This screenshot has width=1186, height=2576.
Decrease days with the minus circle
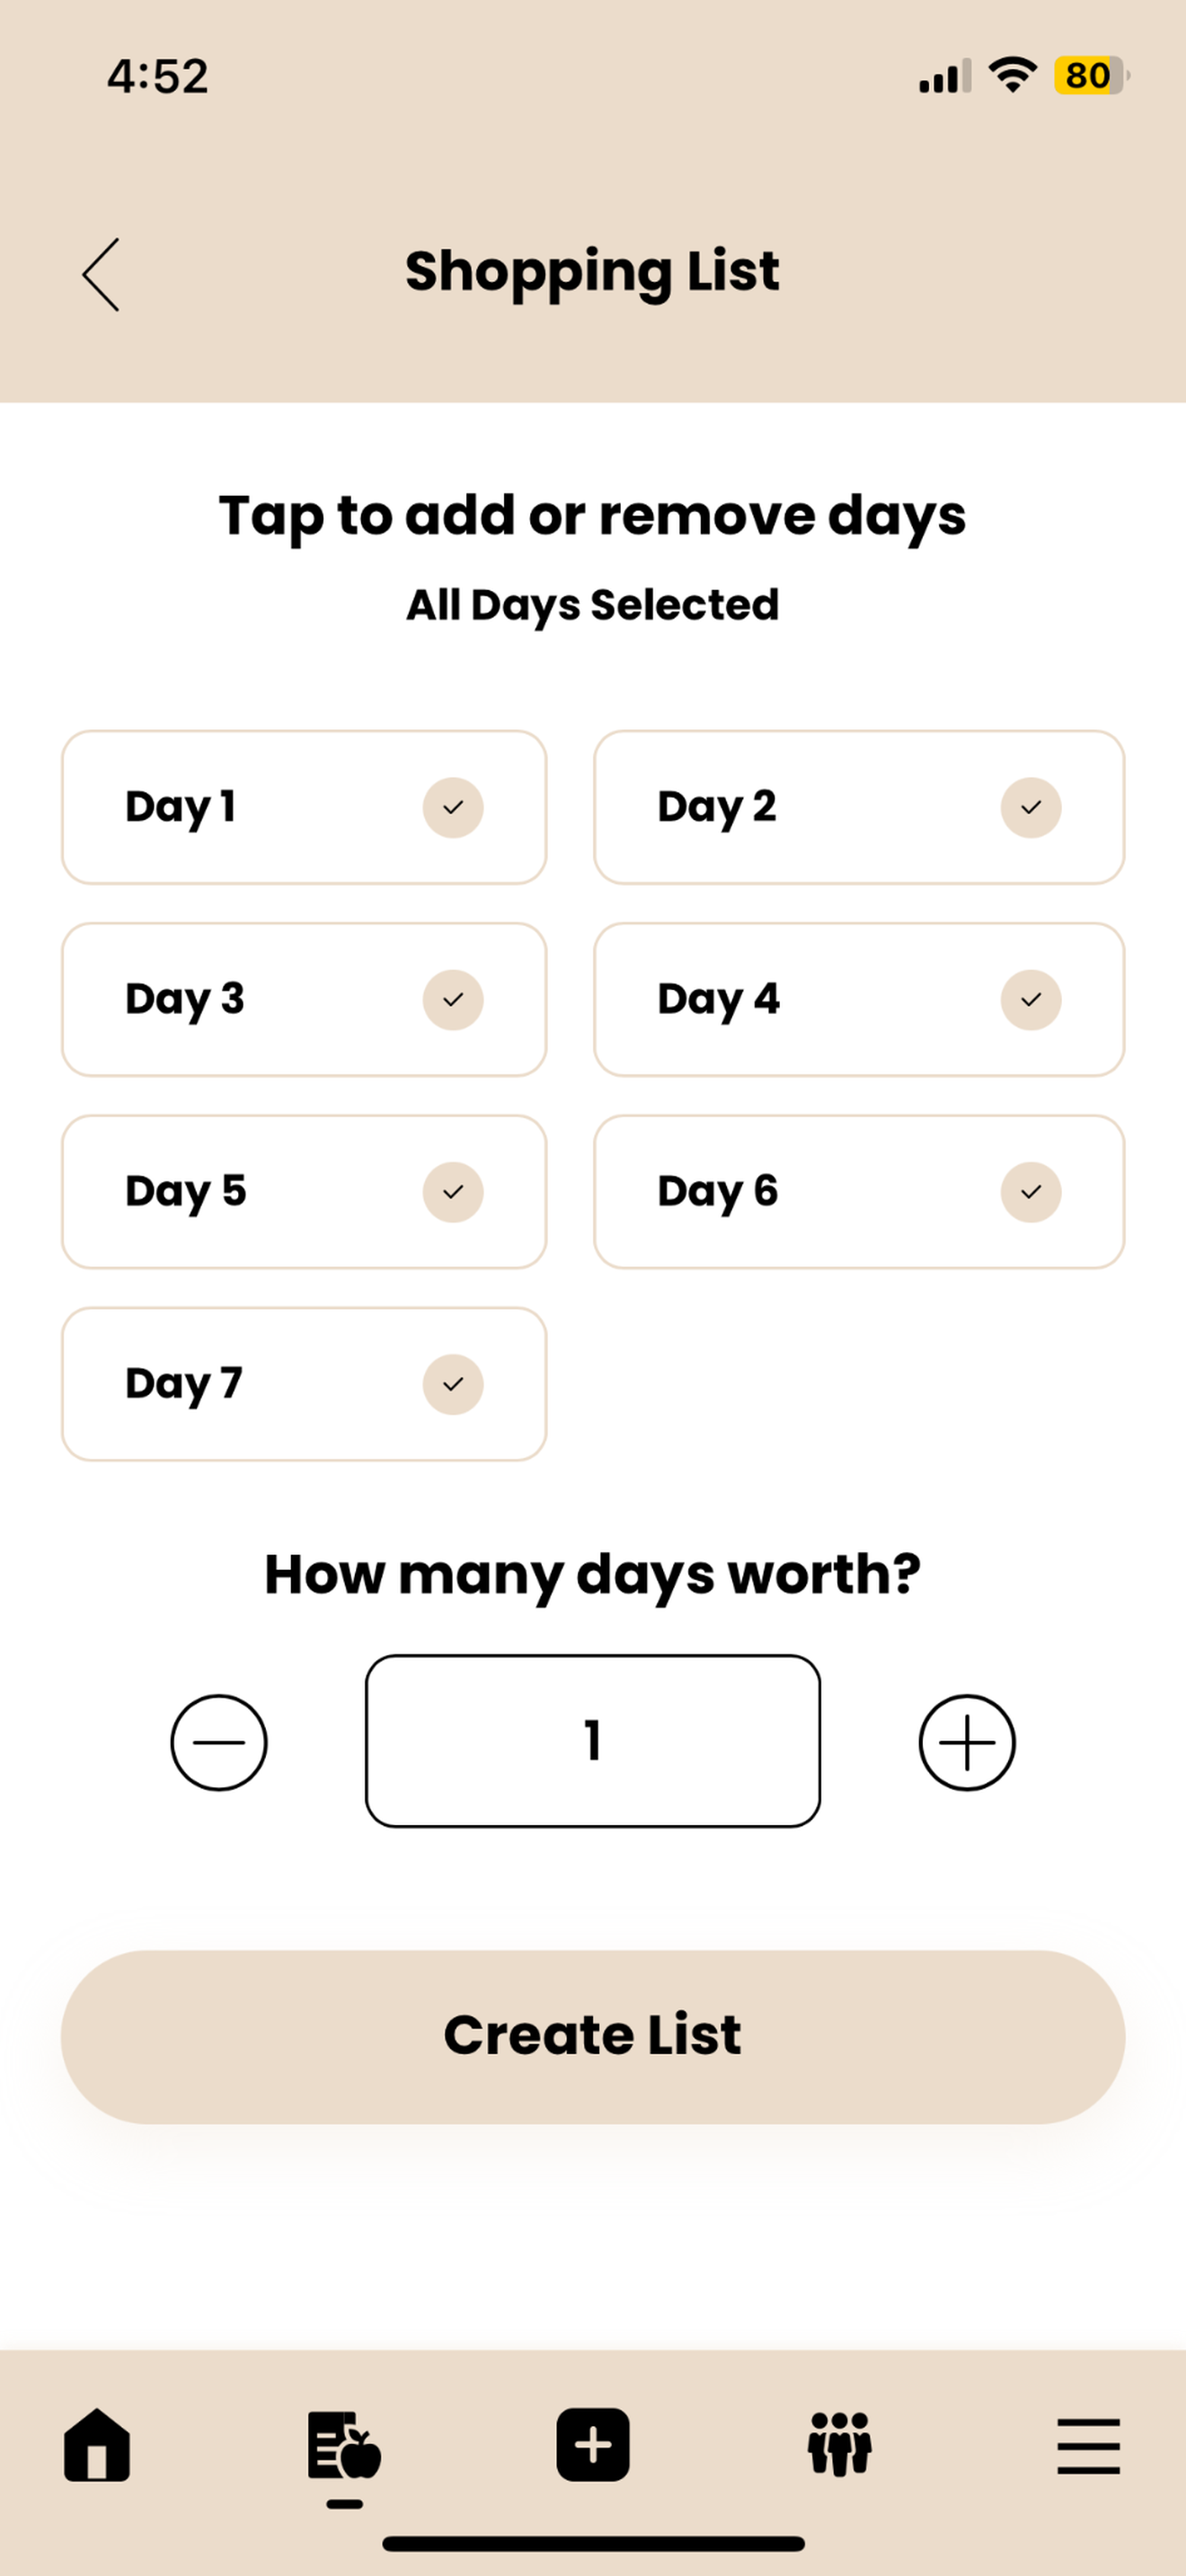tap(219, 1743)
